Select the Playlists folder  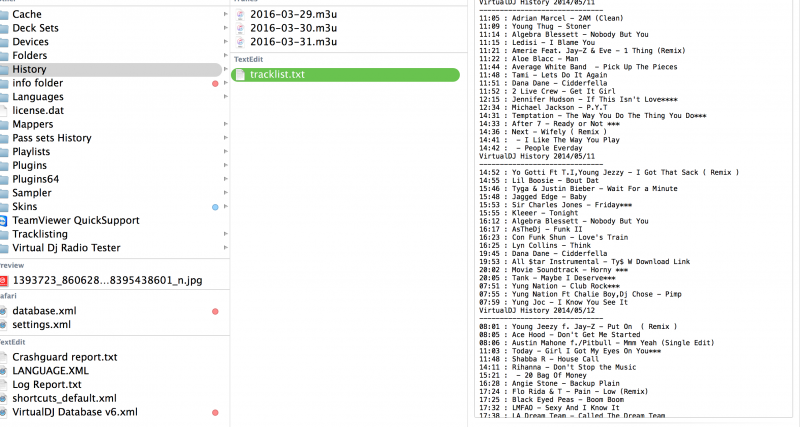pos(31,152)
